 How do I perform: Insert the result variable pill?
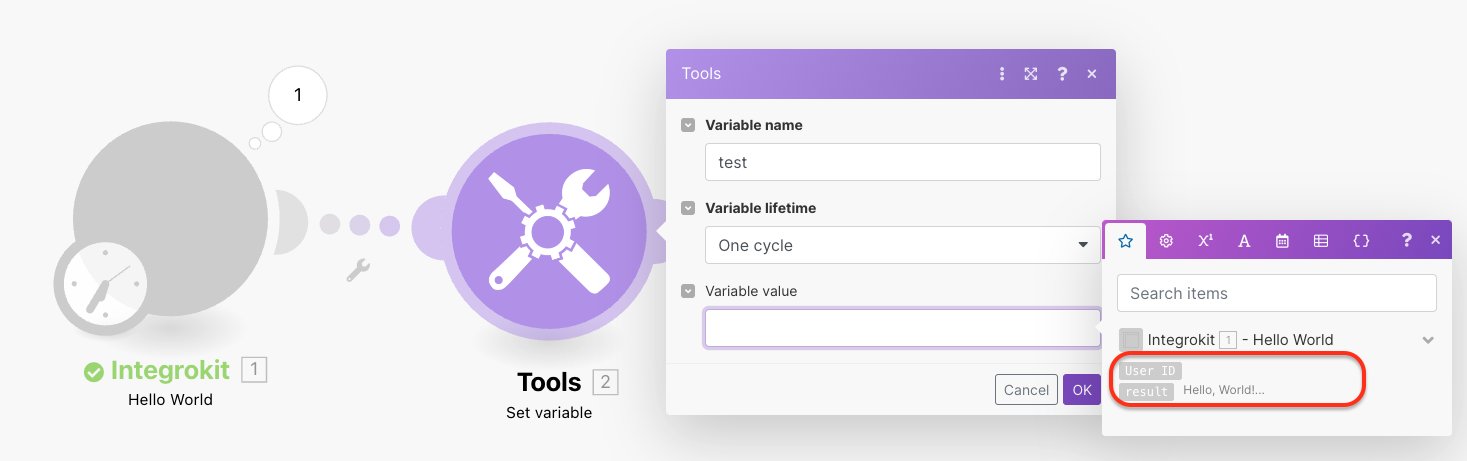[1146, 391]
